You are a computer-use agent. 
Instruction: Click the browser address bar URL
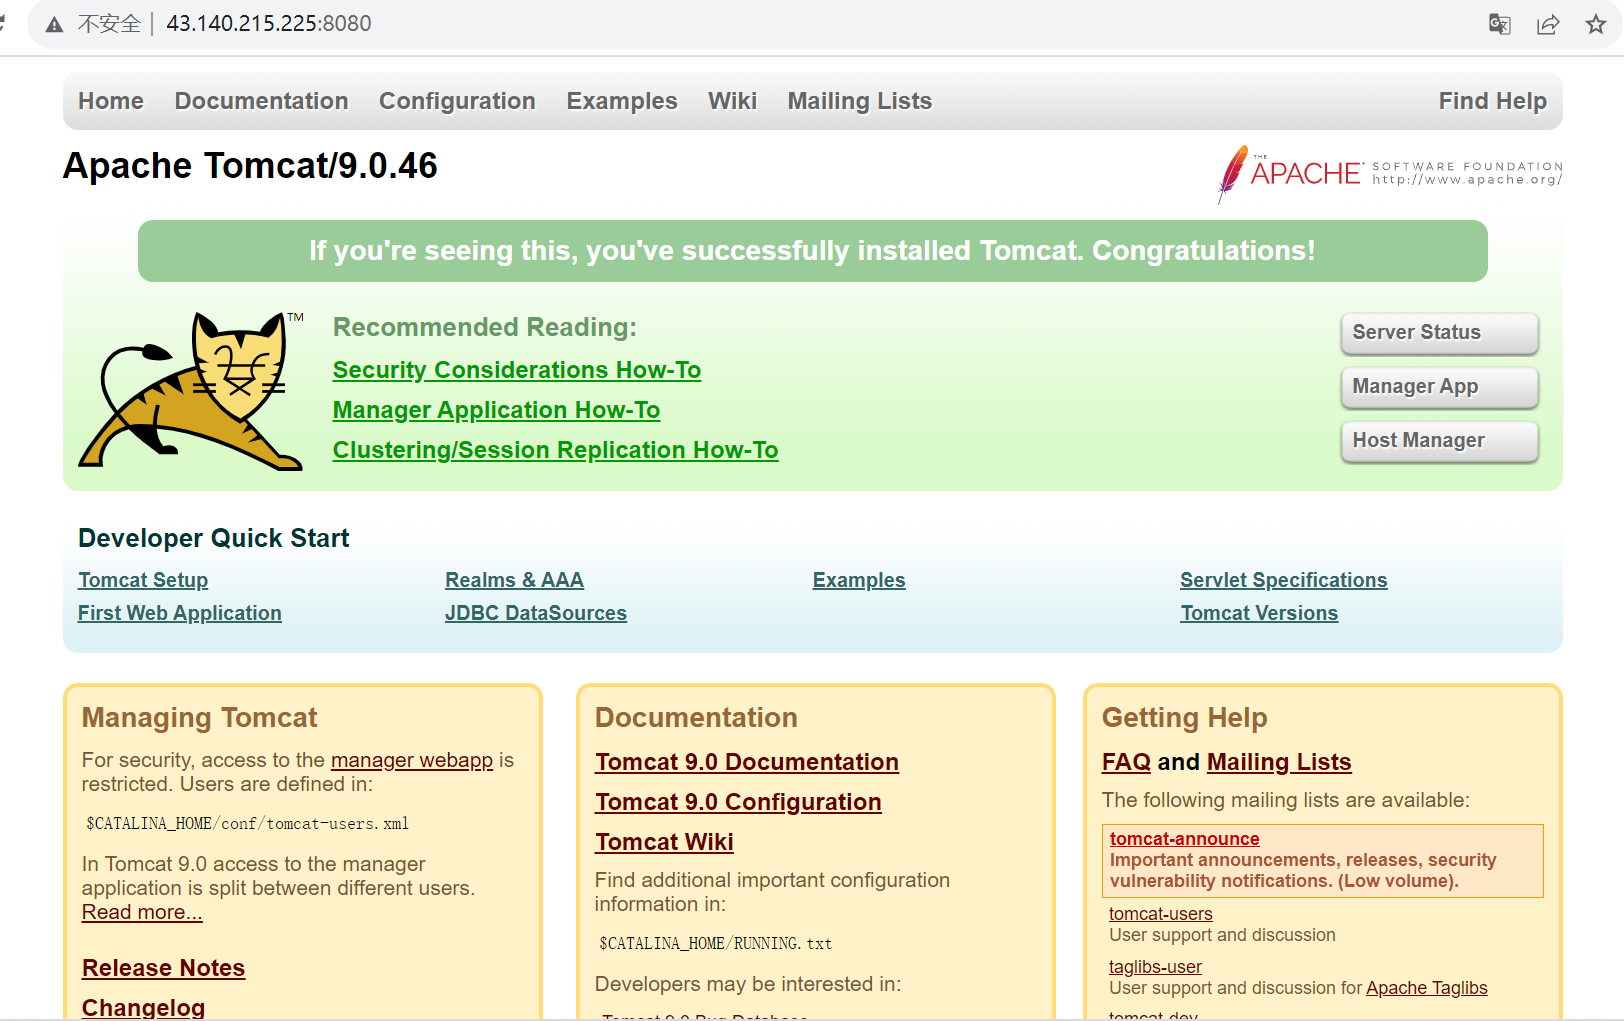point(268,23)
